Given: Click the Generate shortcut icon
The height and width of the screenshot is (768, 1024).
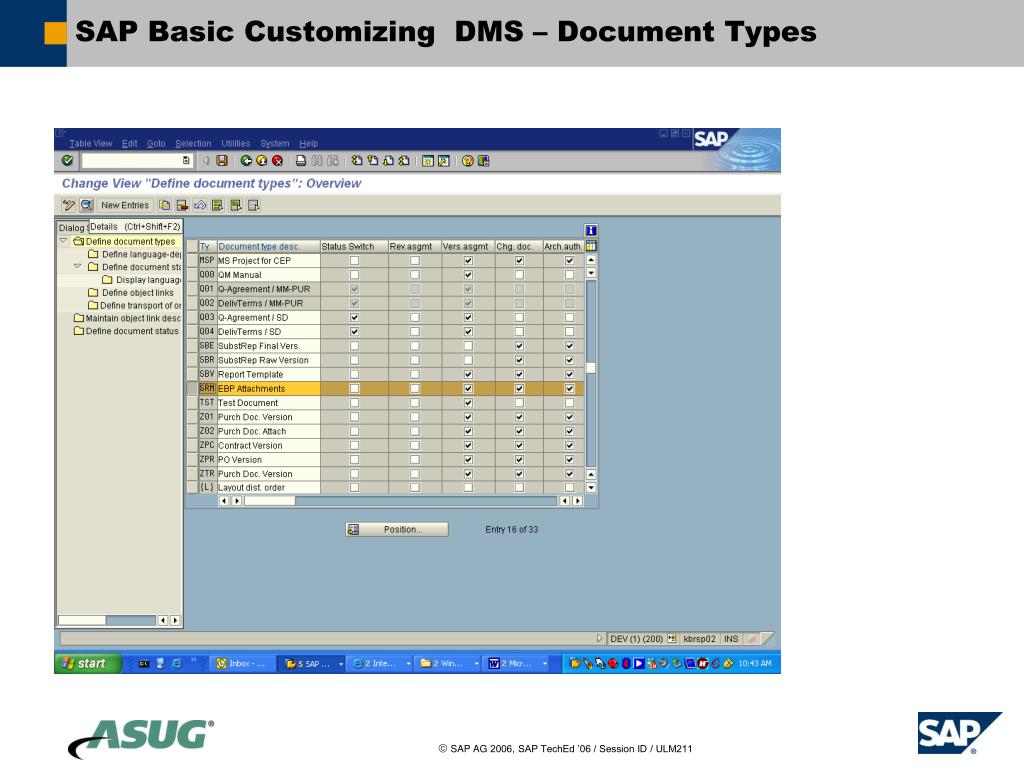Looking at the screenshot, I should coord(443,161).
